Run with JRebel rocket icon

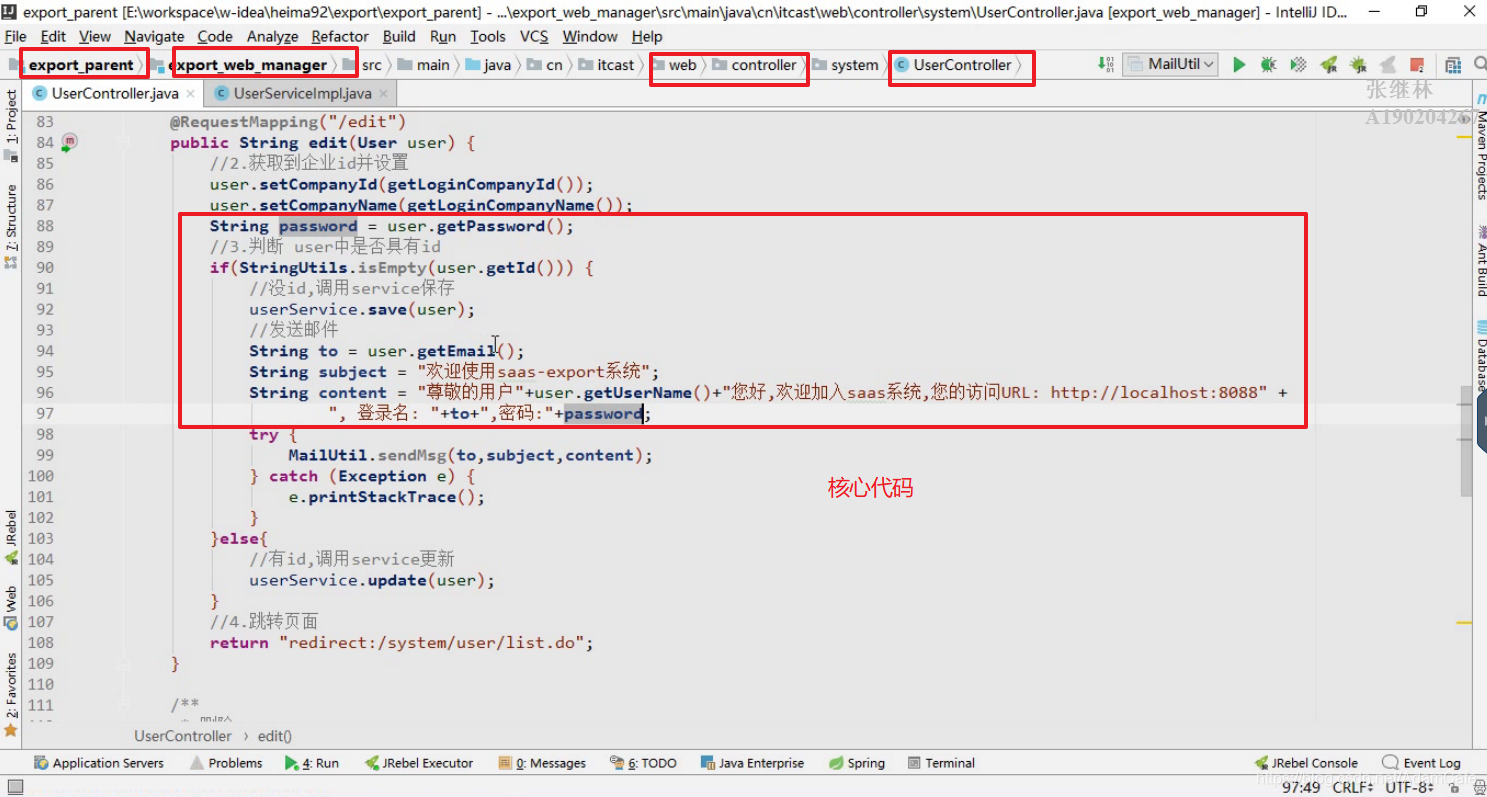(1328, 65)
